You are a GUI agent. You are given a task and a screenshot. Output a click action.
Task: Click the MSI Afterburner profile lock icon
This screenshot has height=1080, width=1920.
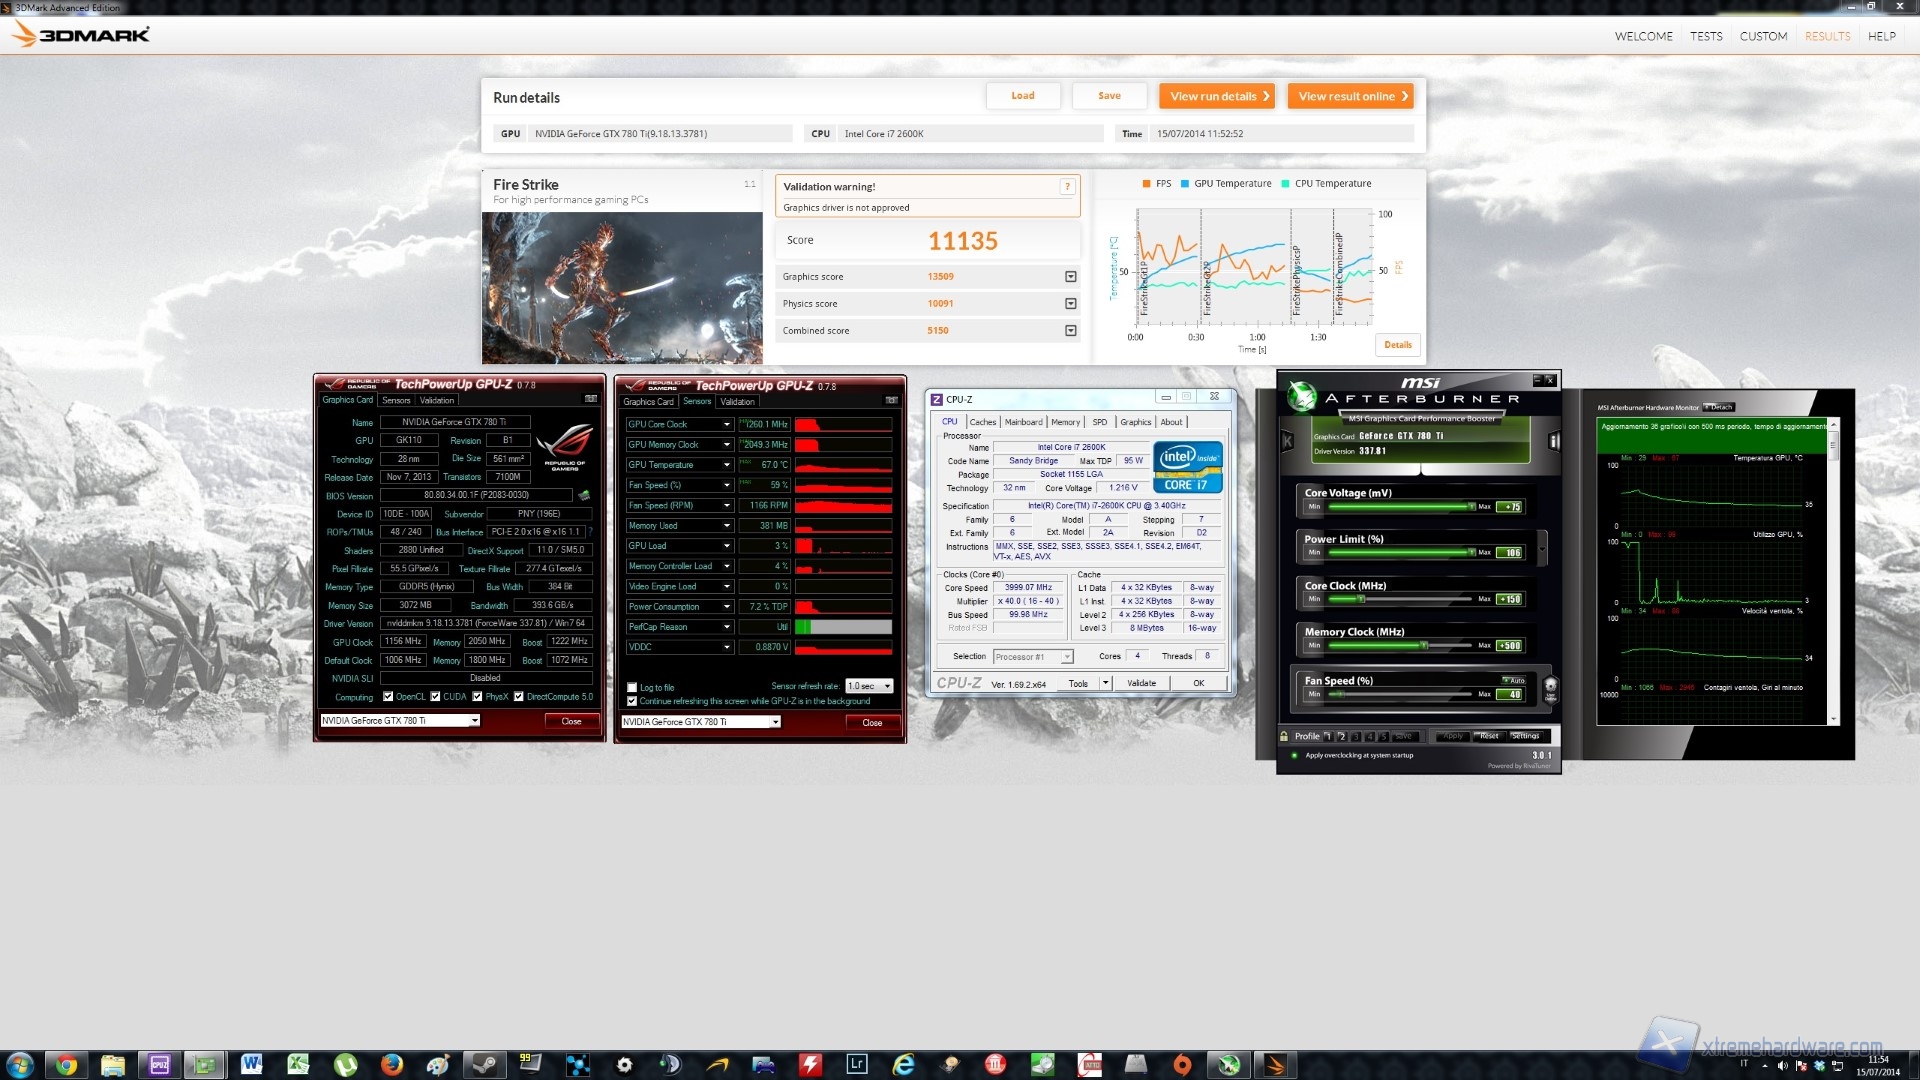tap(1284, 738)
